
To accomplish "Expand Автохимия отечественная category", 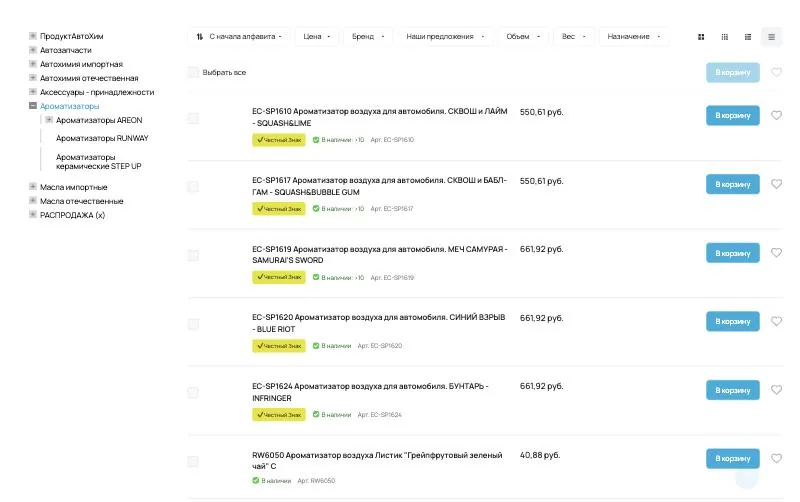I will point(33,78).
